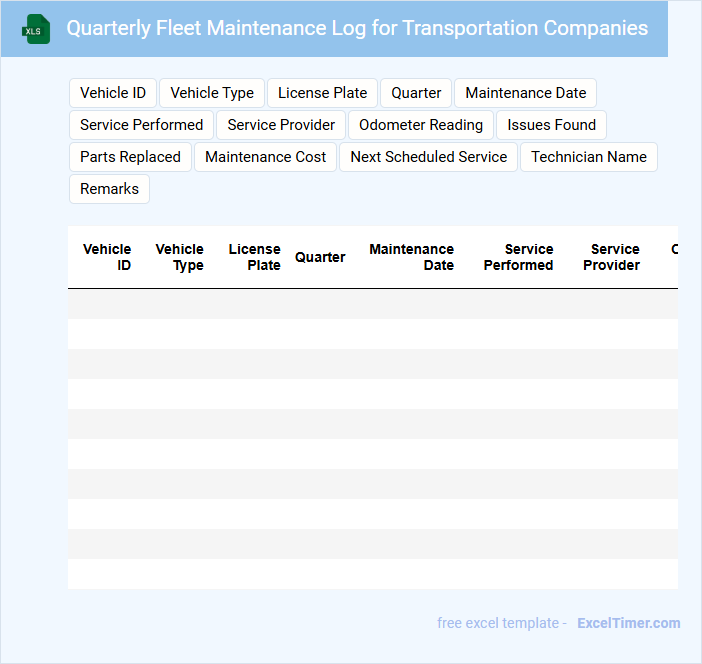Select the Odometer Reading tag
Viewport: 702px width, 664px height.
click(x=421, y=125)
